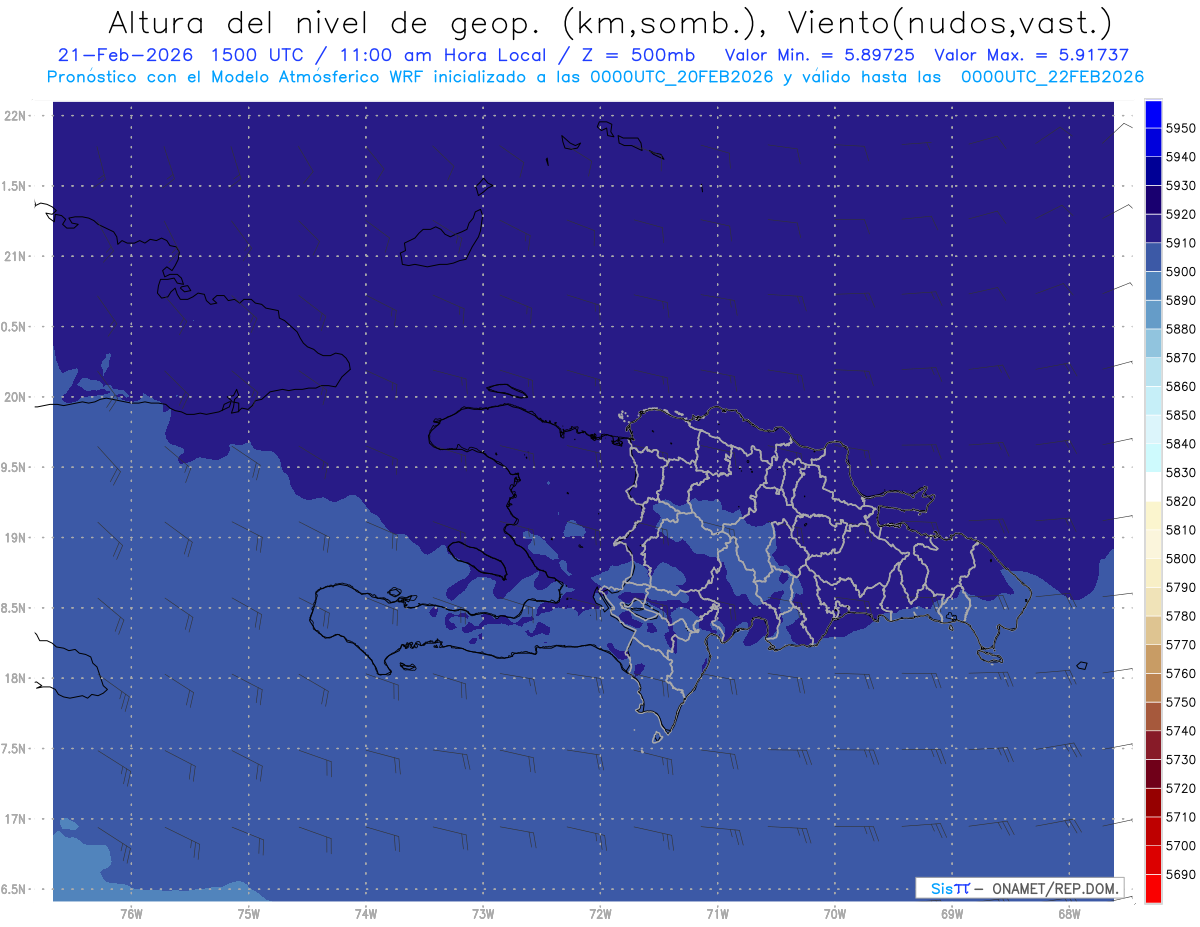
Task: Click the Z = 500mb level label
Action: 636,56
